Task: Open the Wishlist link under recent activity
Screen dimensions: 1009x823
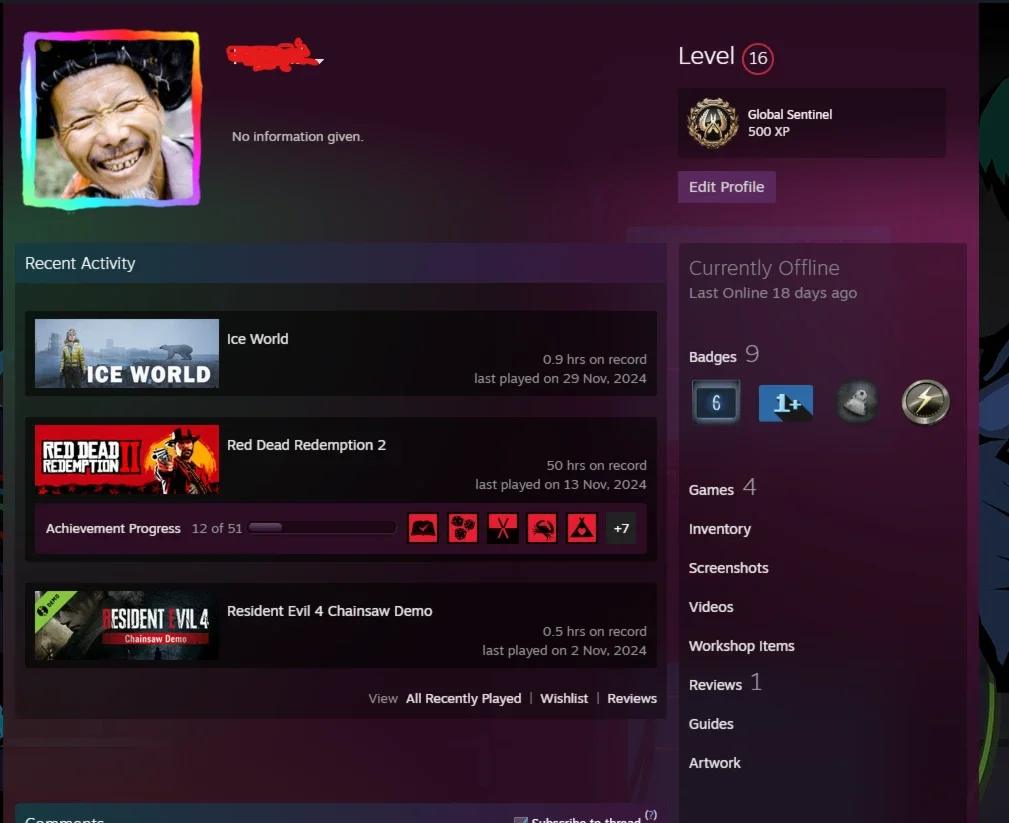Action: pyautogui.click(x=564, y=699)
